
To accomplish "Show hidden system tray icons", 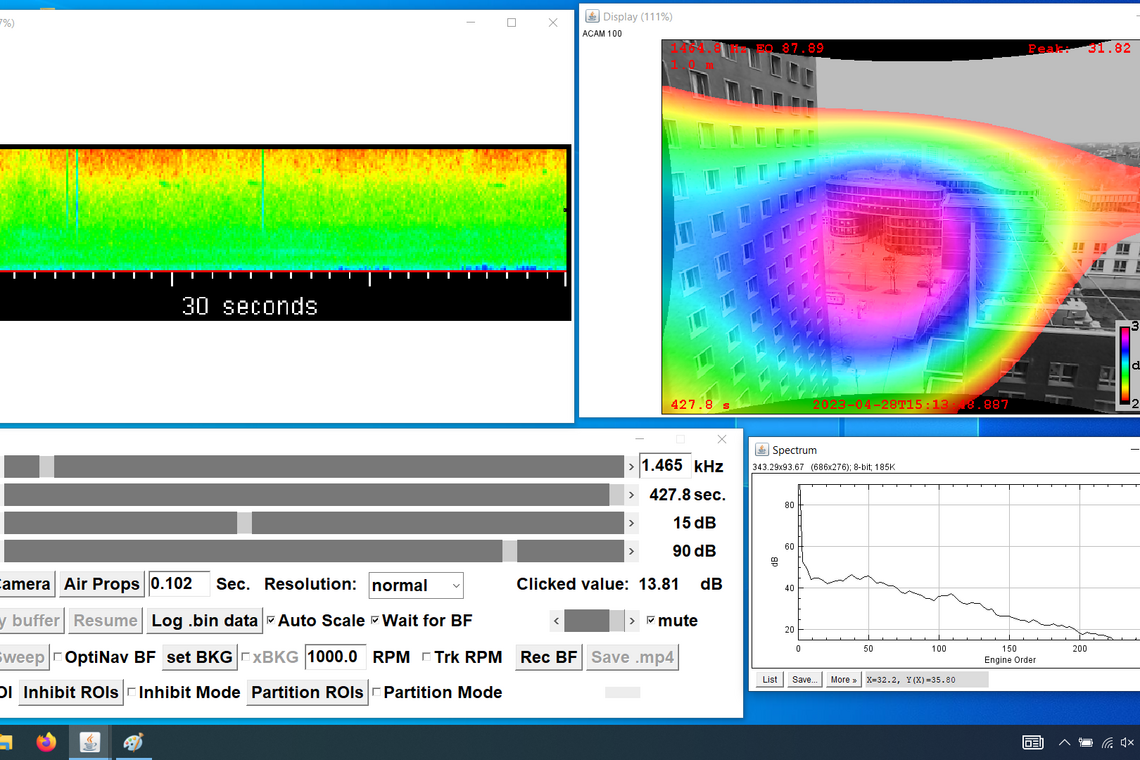I will coord(1064,742).
